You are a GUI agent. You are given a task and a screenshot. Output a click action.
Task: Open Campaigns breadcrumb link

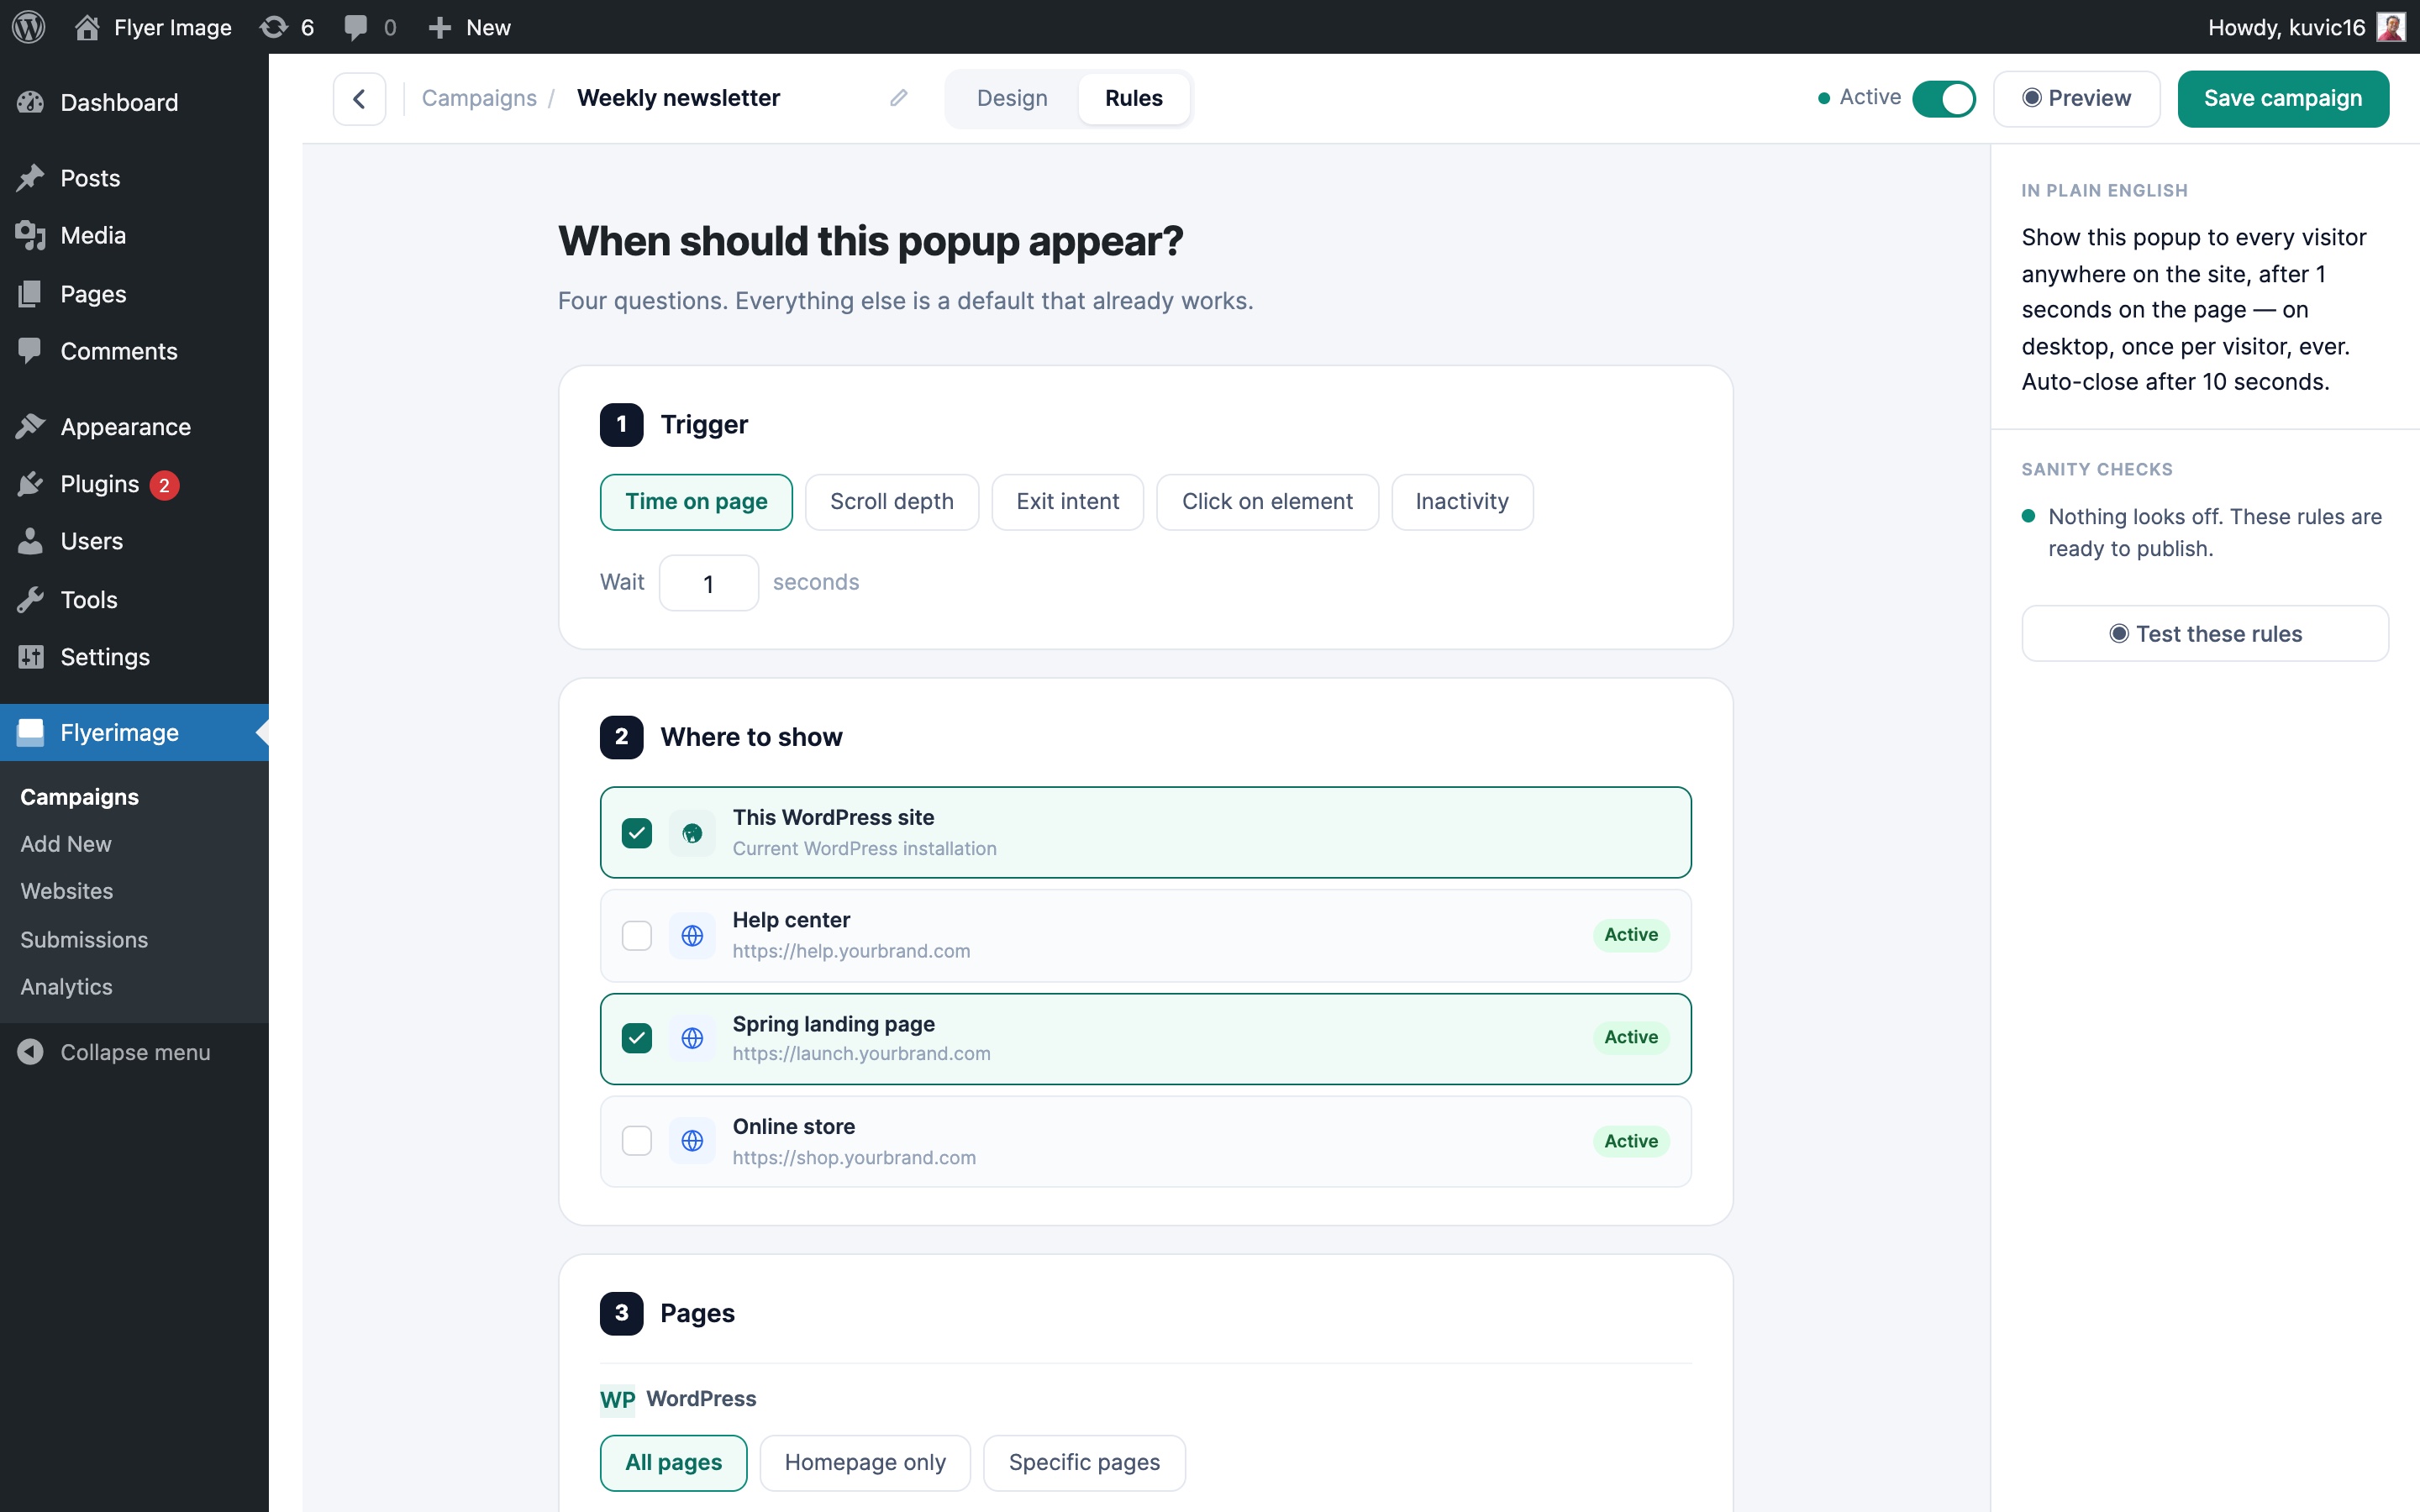479,98
